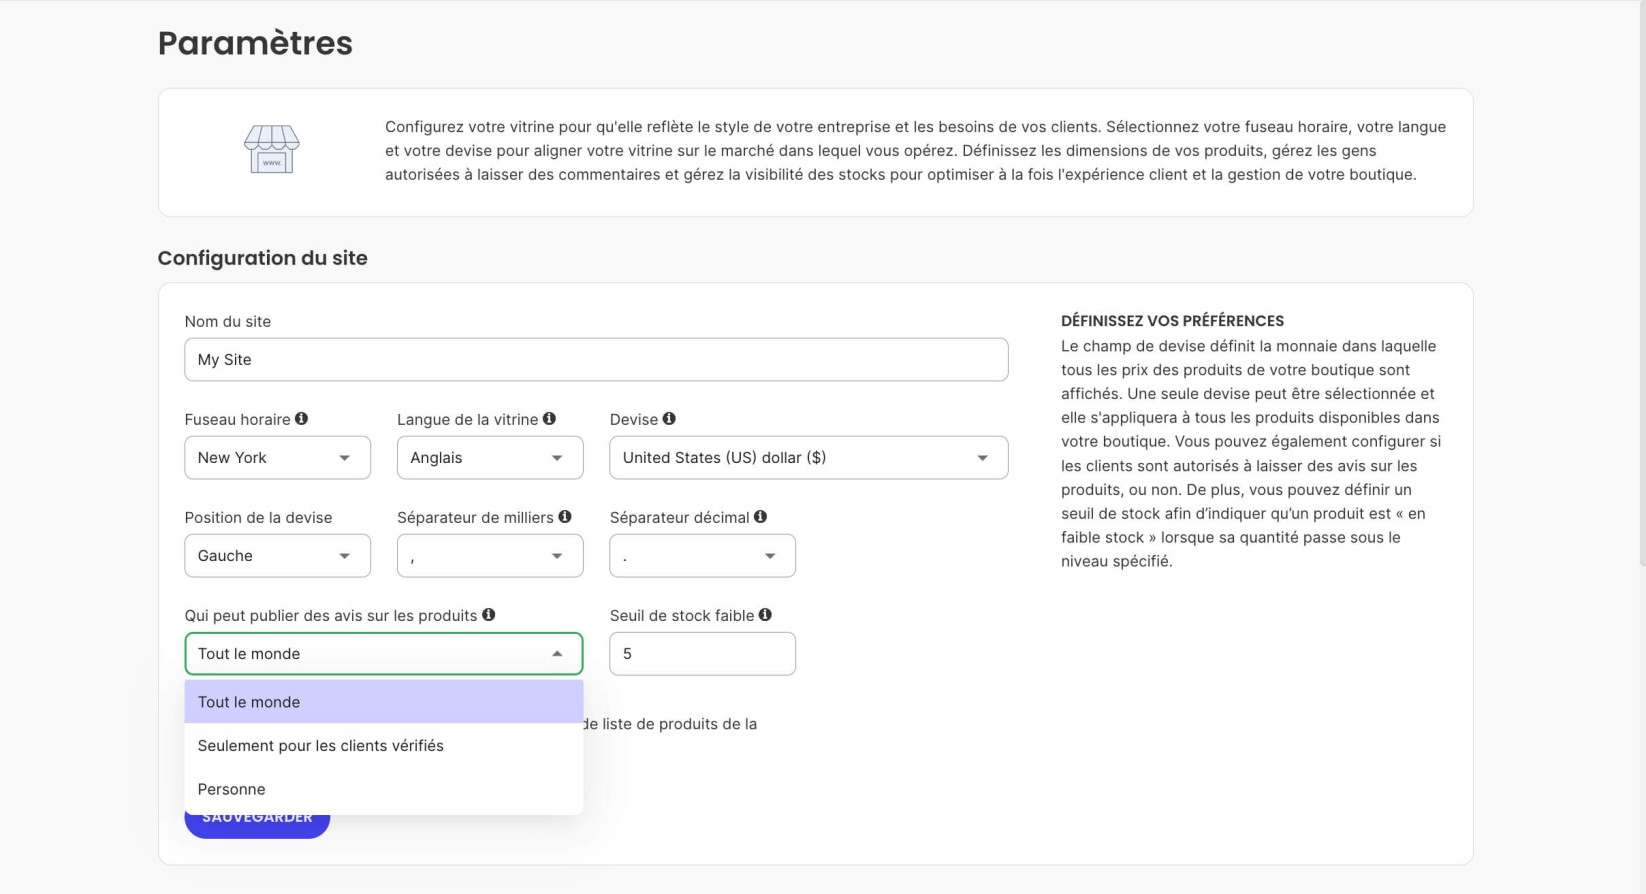Click info icon beside avis sur les produits
Image resolution: width=1646 pixels, height=894 pixels.
coord(488,615)
